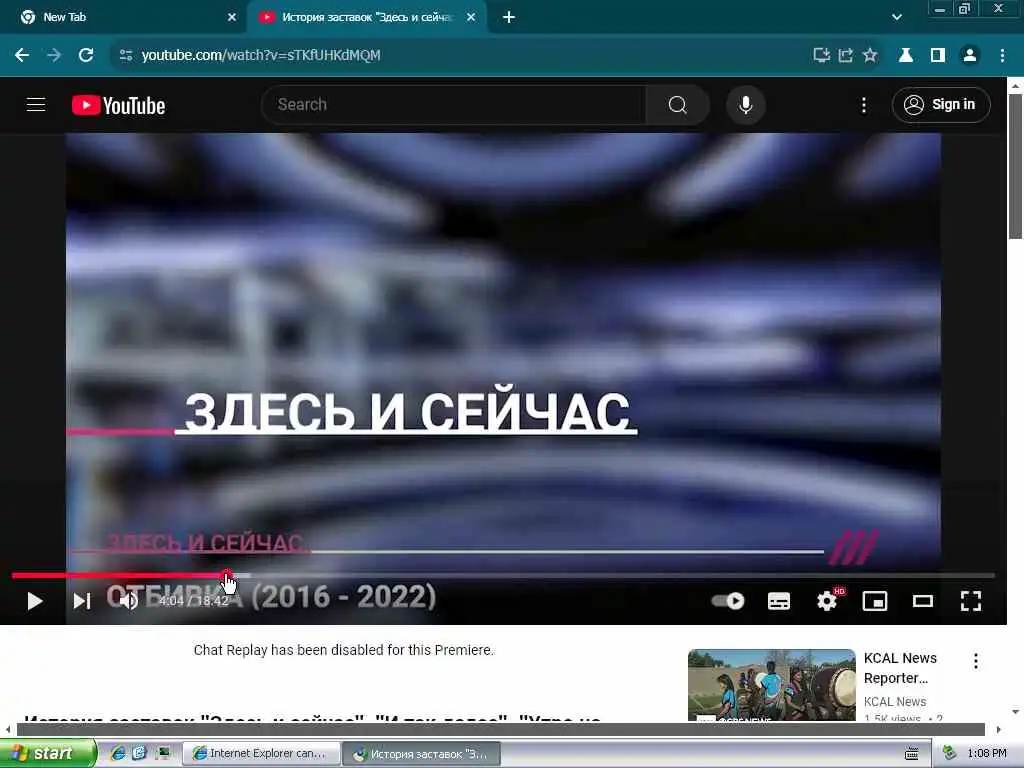Reload the YouTube page
The width and height of the screenshot is (1024, 768).
coord(86,56)
